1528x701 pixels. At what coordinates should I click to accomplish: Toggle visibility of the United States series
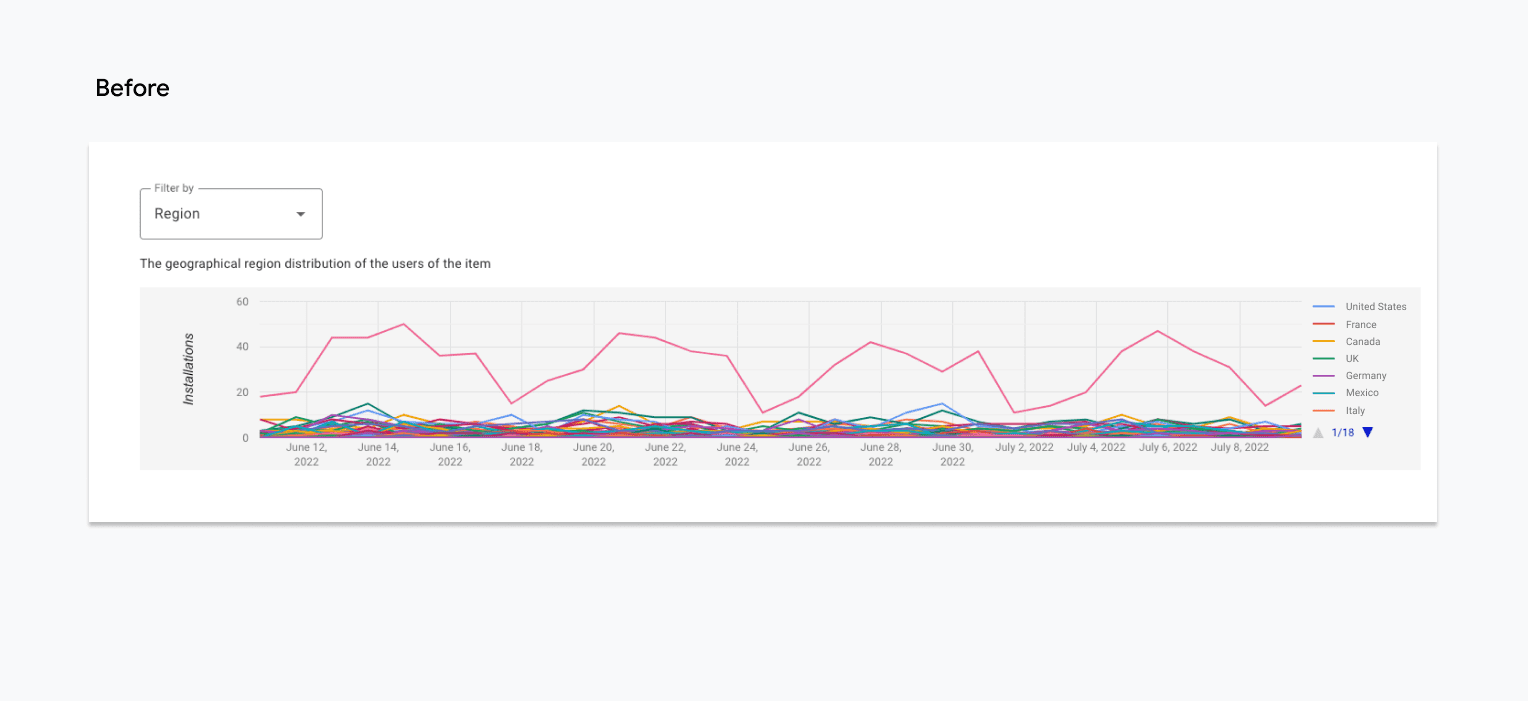[1376, 306]
